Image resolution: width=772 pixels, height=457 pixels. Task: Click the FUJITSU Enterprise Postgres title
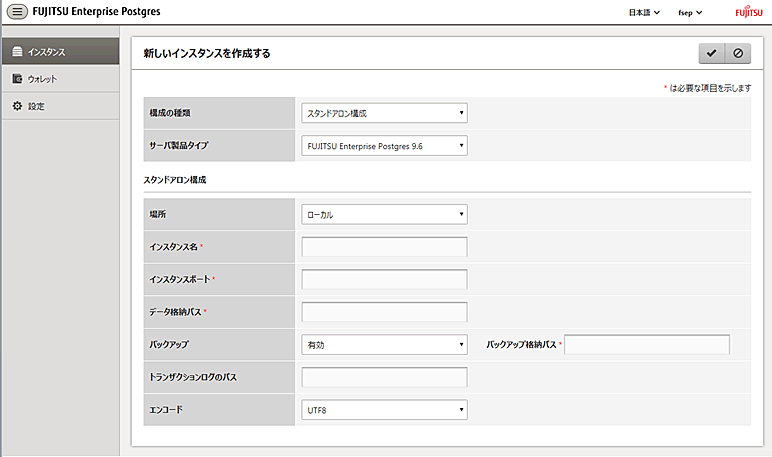point(96,11)
